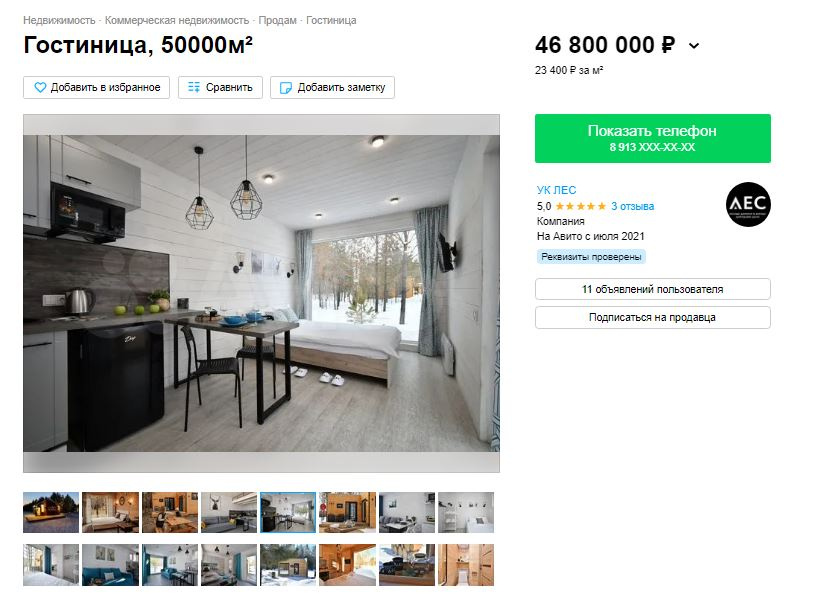Select the last thumbnail in the top row
The height and width of the screenshot is (597, 818).
(466, 512)
